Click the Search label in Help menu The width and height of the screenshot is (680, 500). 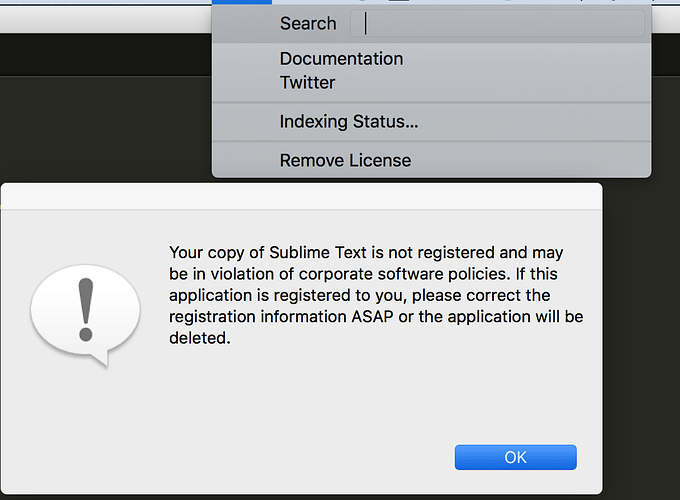[308, 23]
